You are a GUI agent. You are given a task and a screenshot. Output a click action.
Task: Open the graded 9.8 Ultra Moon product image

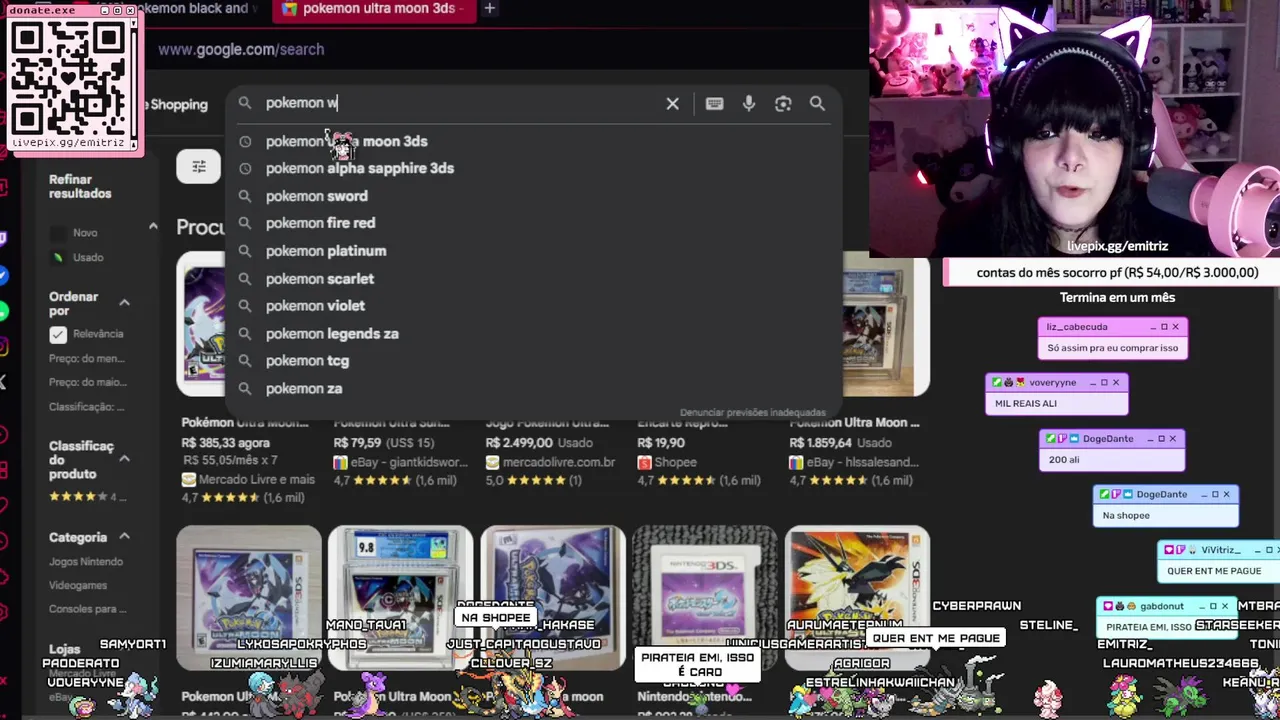tap(400, 598)
